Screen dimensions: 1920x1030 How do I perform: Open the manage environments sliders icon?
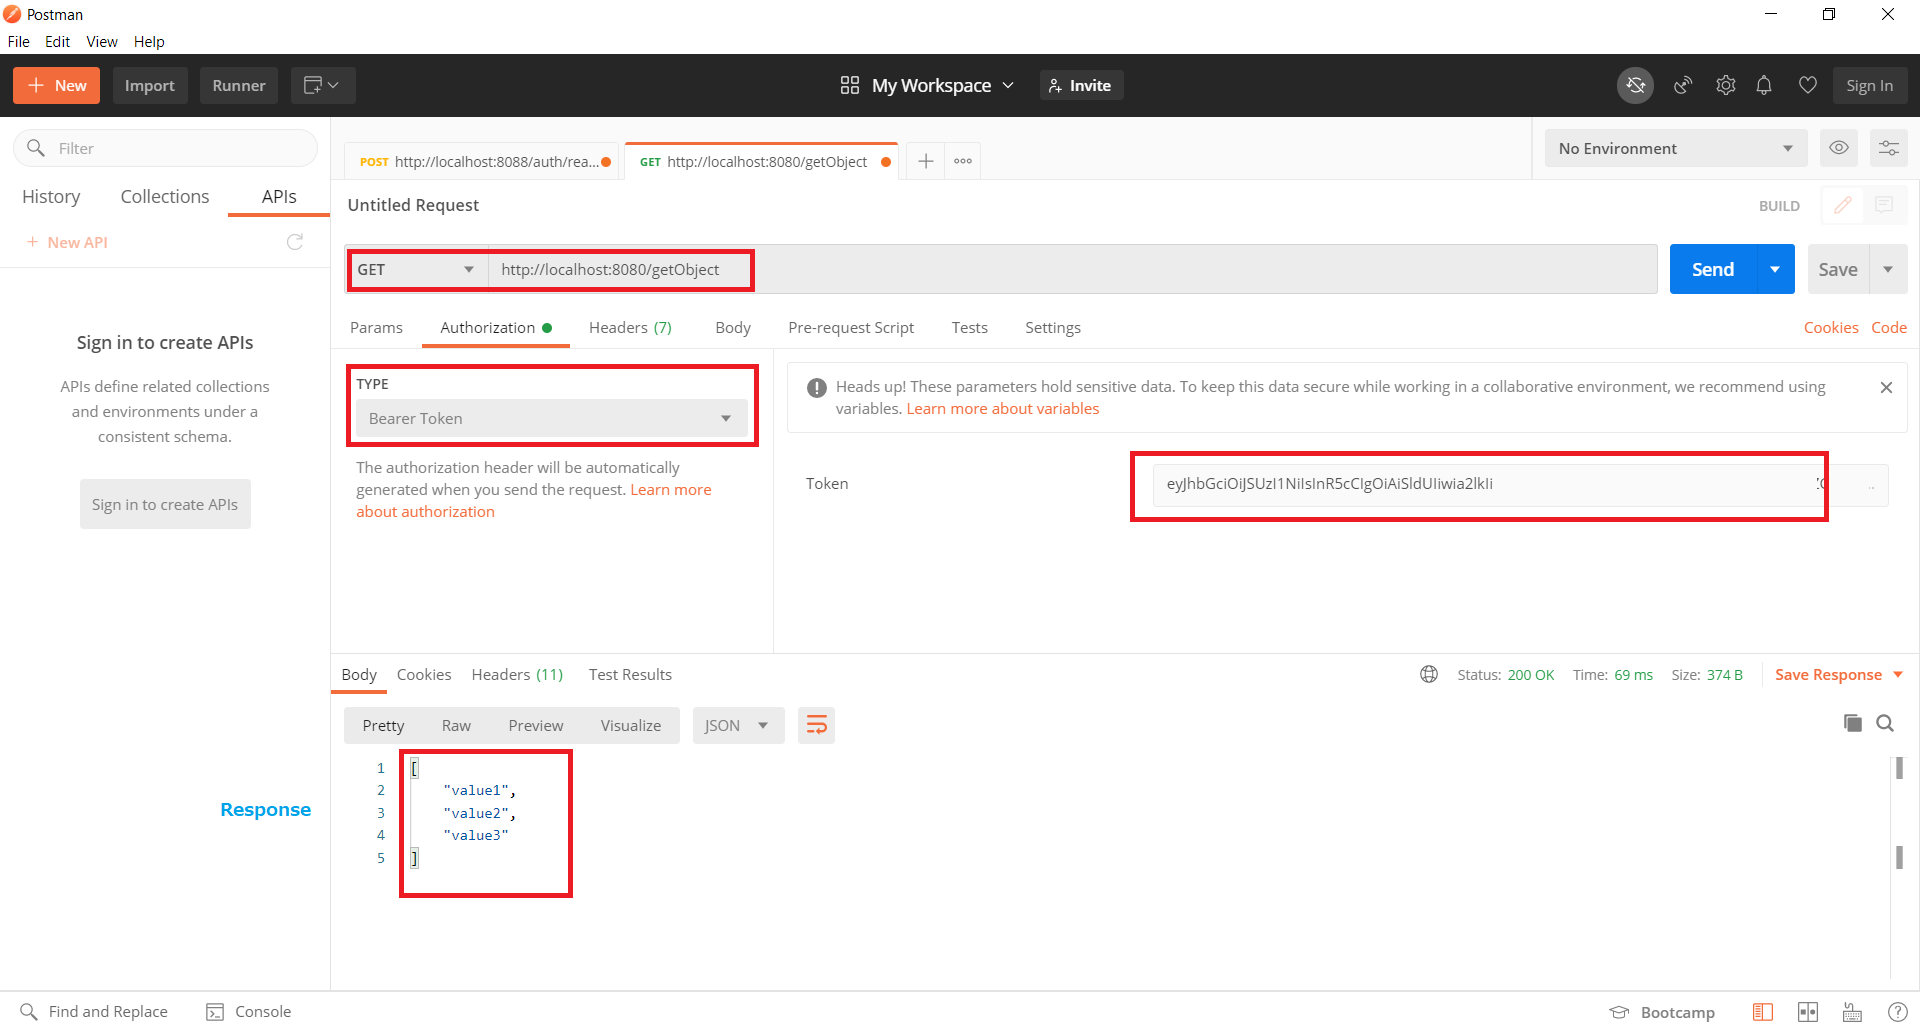tap(1888, 148)
